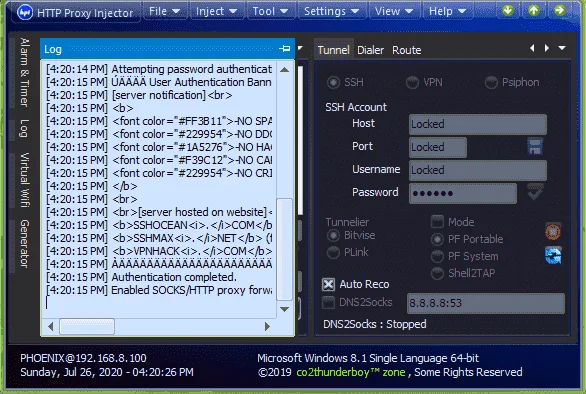Screen dimensions: 586x394
Task: Click the Log vertical scrollbar thumb
Action: coord(284,249)
